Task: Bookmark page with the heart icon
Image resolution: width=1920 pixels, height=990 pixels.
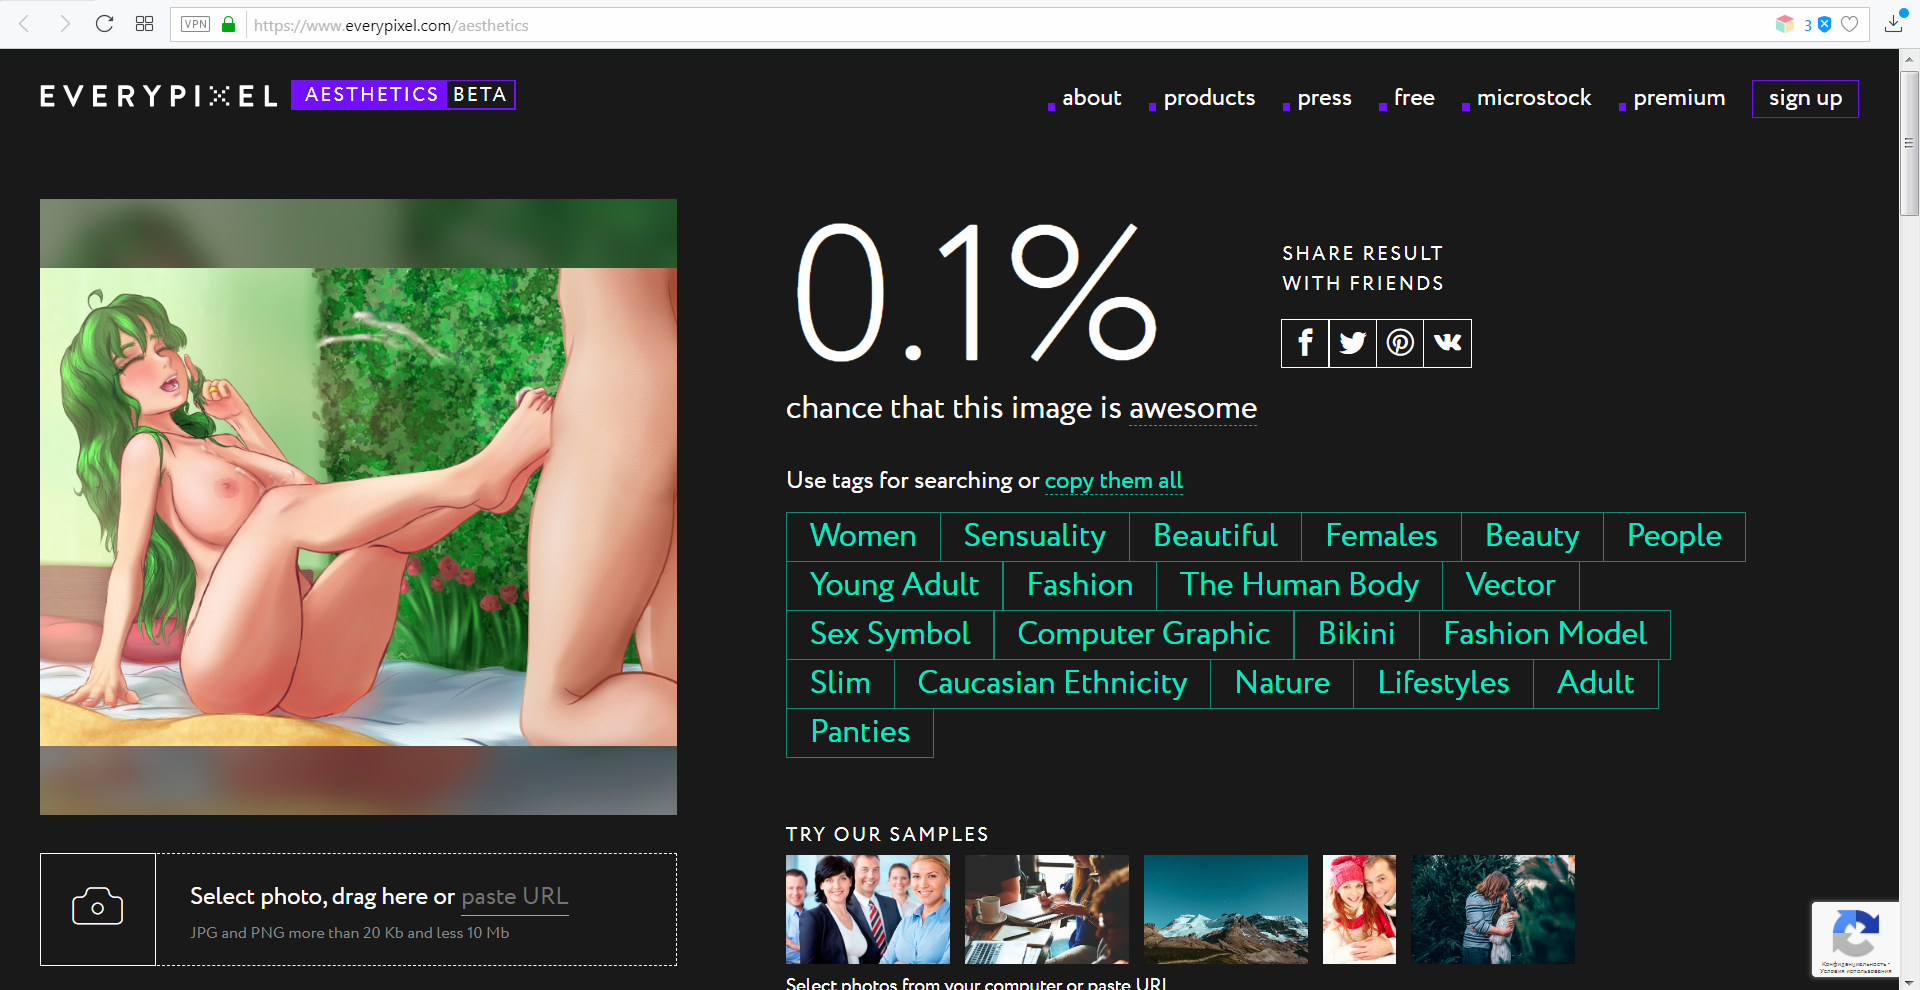Action: (1850, 24)
